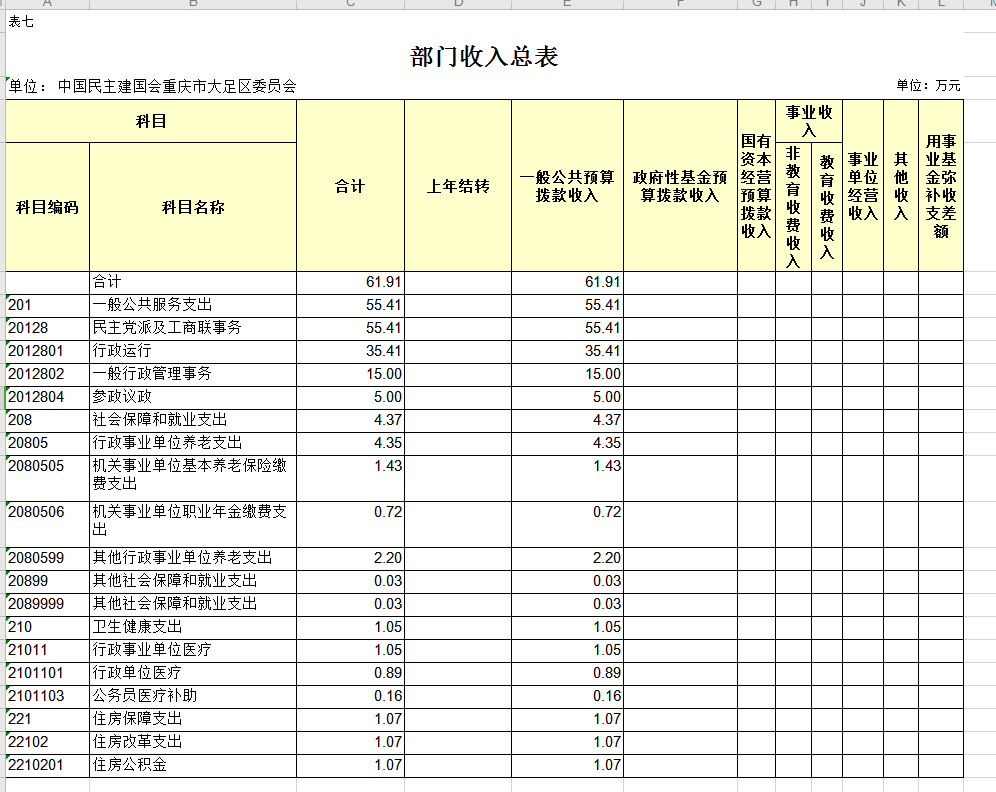
Task: Select 合计 value 0.89 in row 2101101
Action: click(x=351, y=673)
